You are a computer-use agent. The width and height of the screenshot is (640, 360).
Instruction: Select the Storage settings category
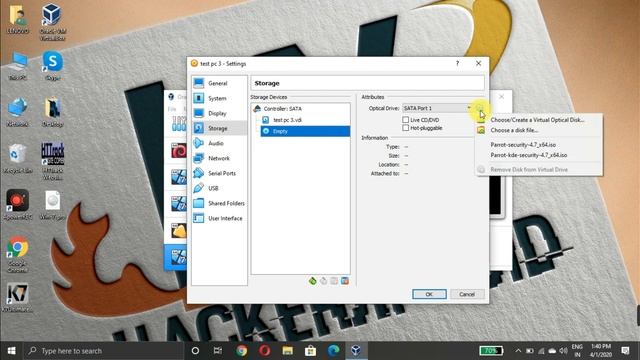[219, 128]
